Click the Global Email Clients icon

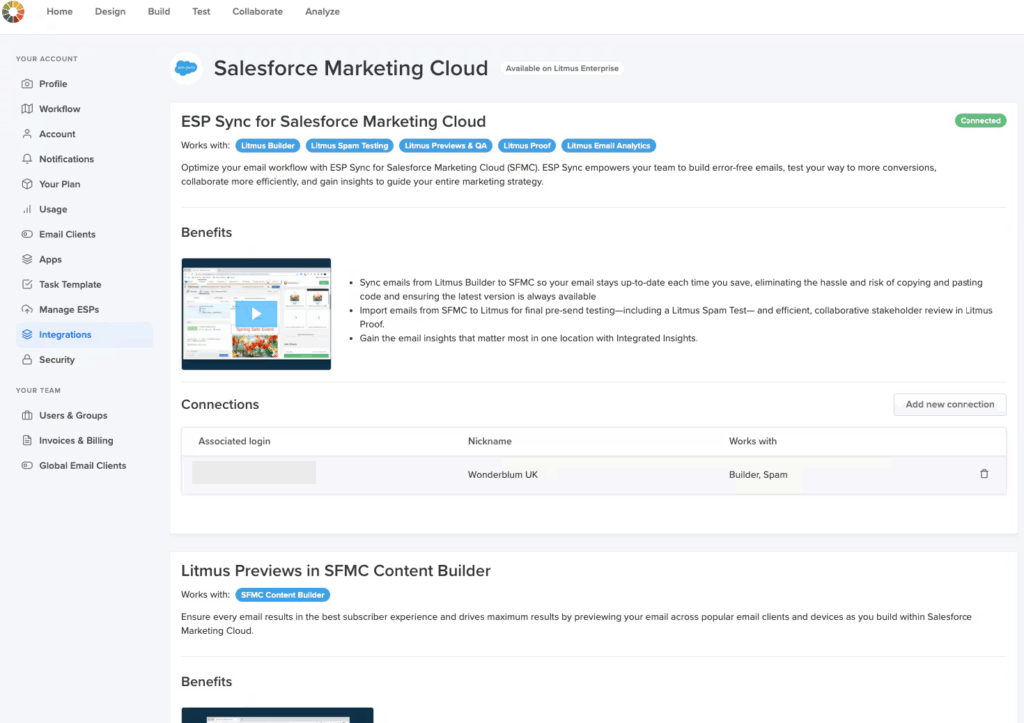point(27,466)
